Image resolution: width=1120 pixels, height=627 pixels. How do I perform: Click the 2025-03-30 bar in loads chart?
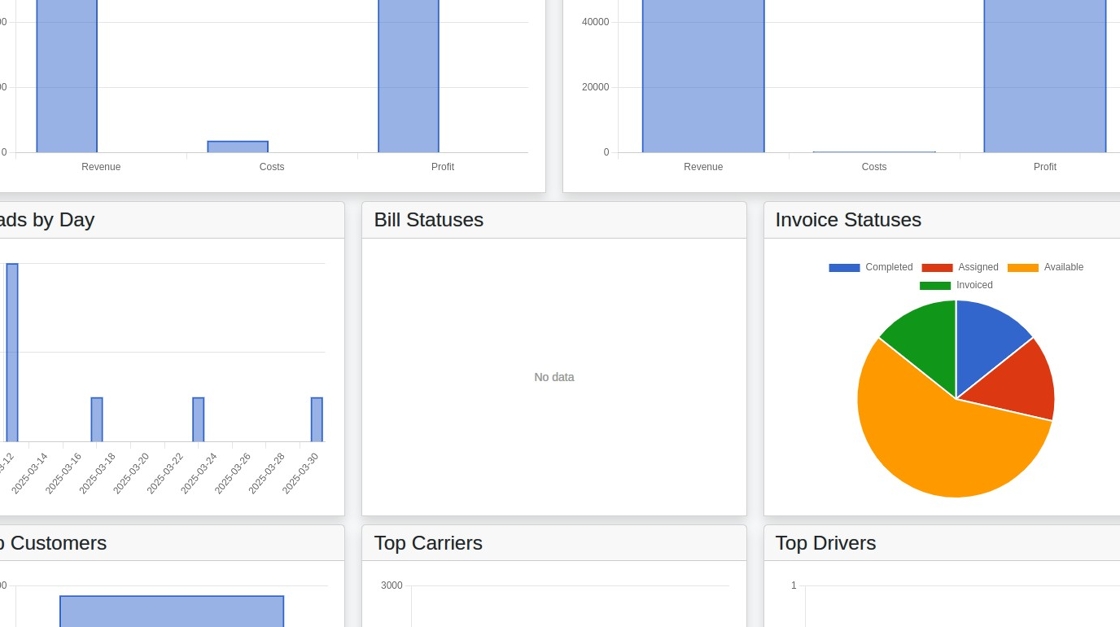[x=316, y=419]
